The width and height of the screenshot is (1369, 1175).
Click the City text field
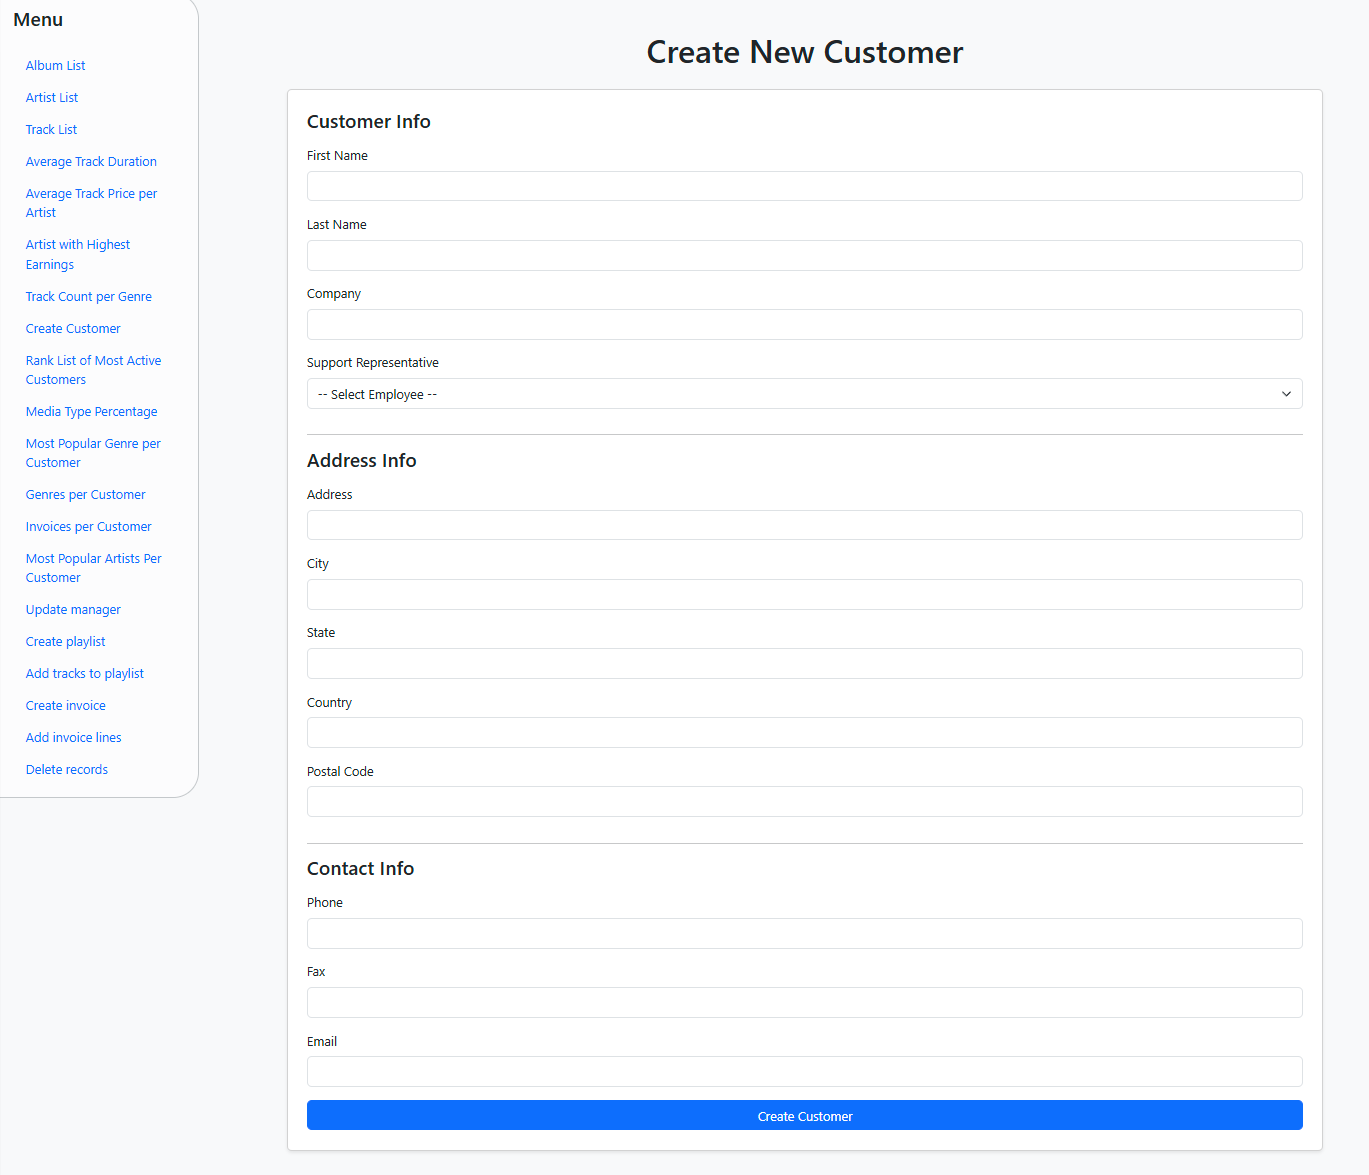pos(804,594)
